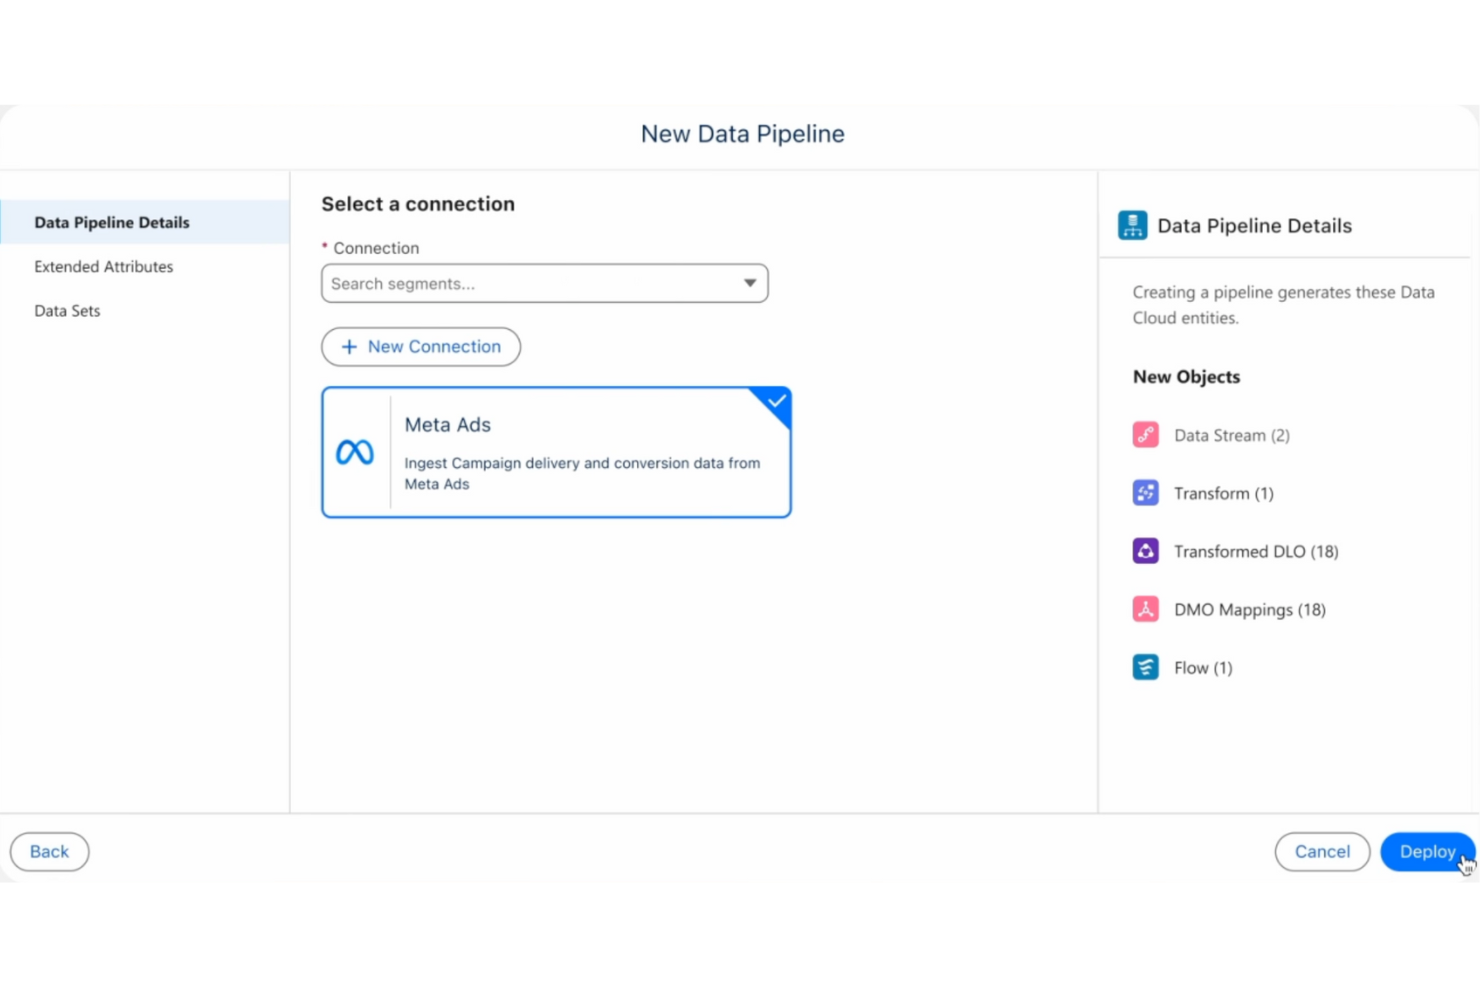The image size is (1480, 987).
Task: Click the Cancel button
Action: click(x=1322, y=851)
